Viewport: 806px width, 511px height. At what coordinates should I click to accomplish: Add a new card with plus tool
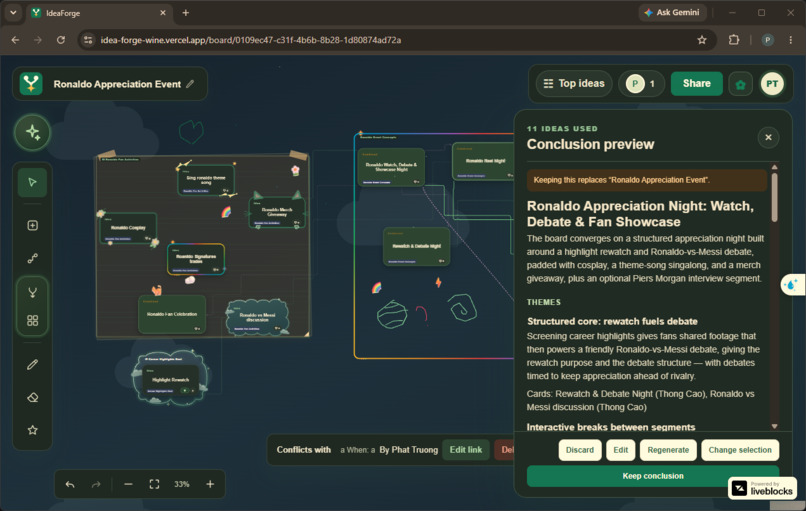[x=32, y=225]
